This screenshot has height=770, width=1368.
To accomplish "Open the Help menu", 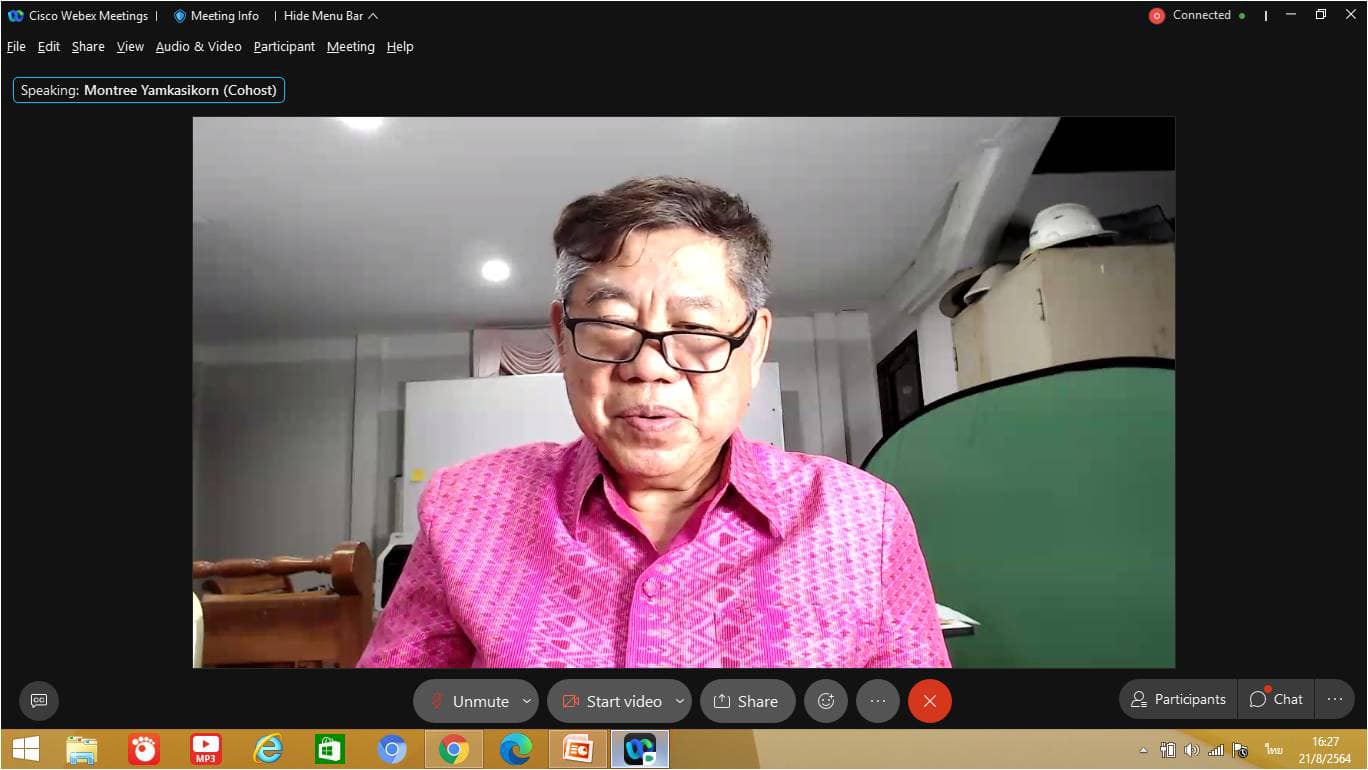I will (x=400, y=46).
